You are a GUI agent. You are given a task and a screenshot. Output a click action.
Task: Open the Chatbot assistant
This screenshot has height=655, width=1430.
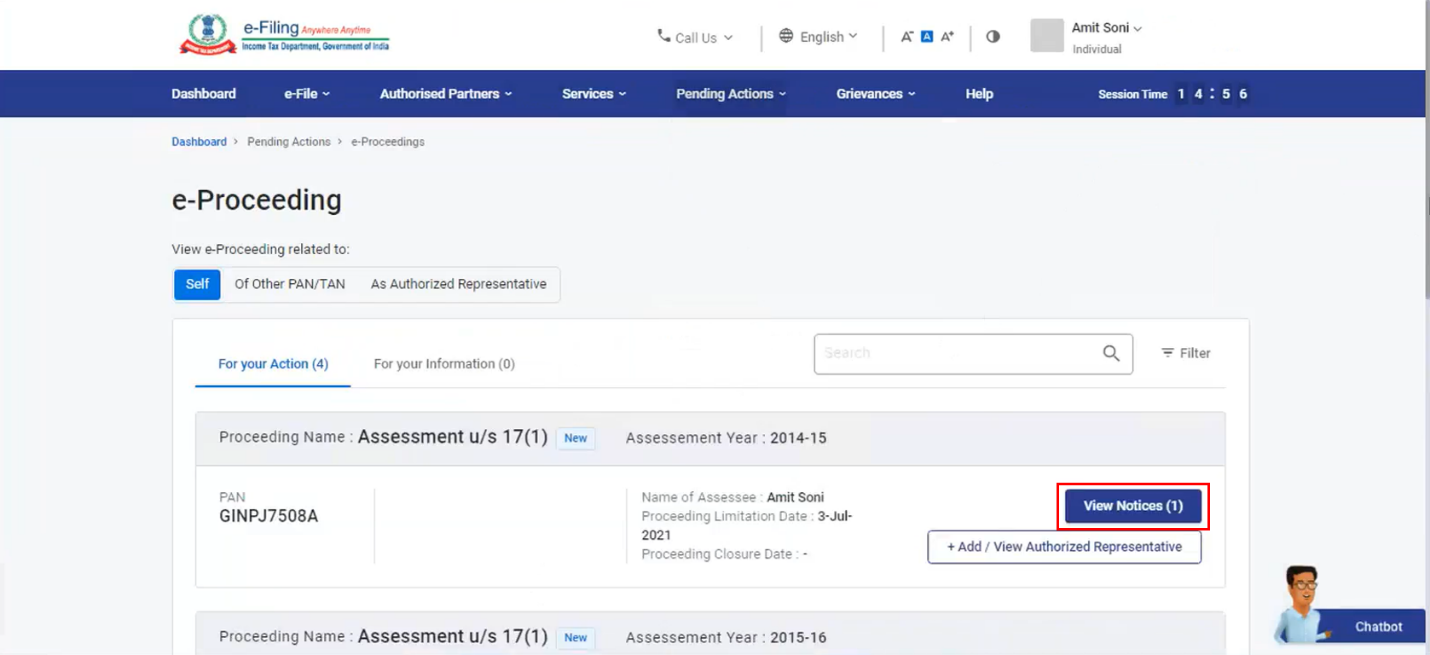click(1377, 626)
